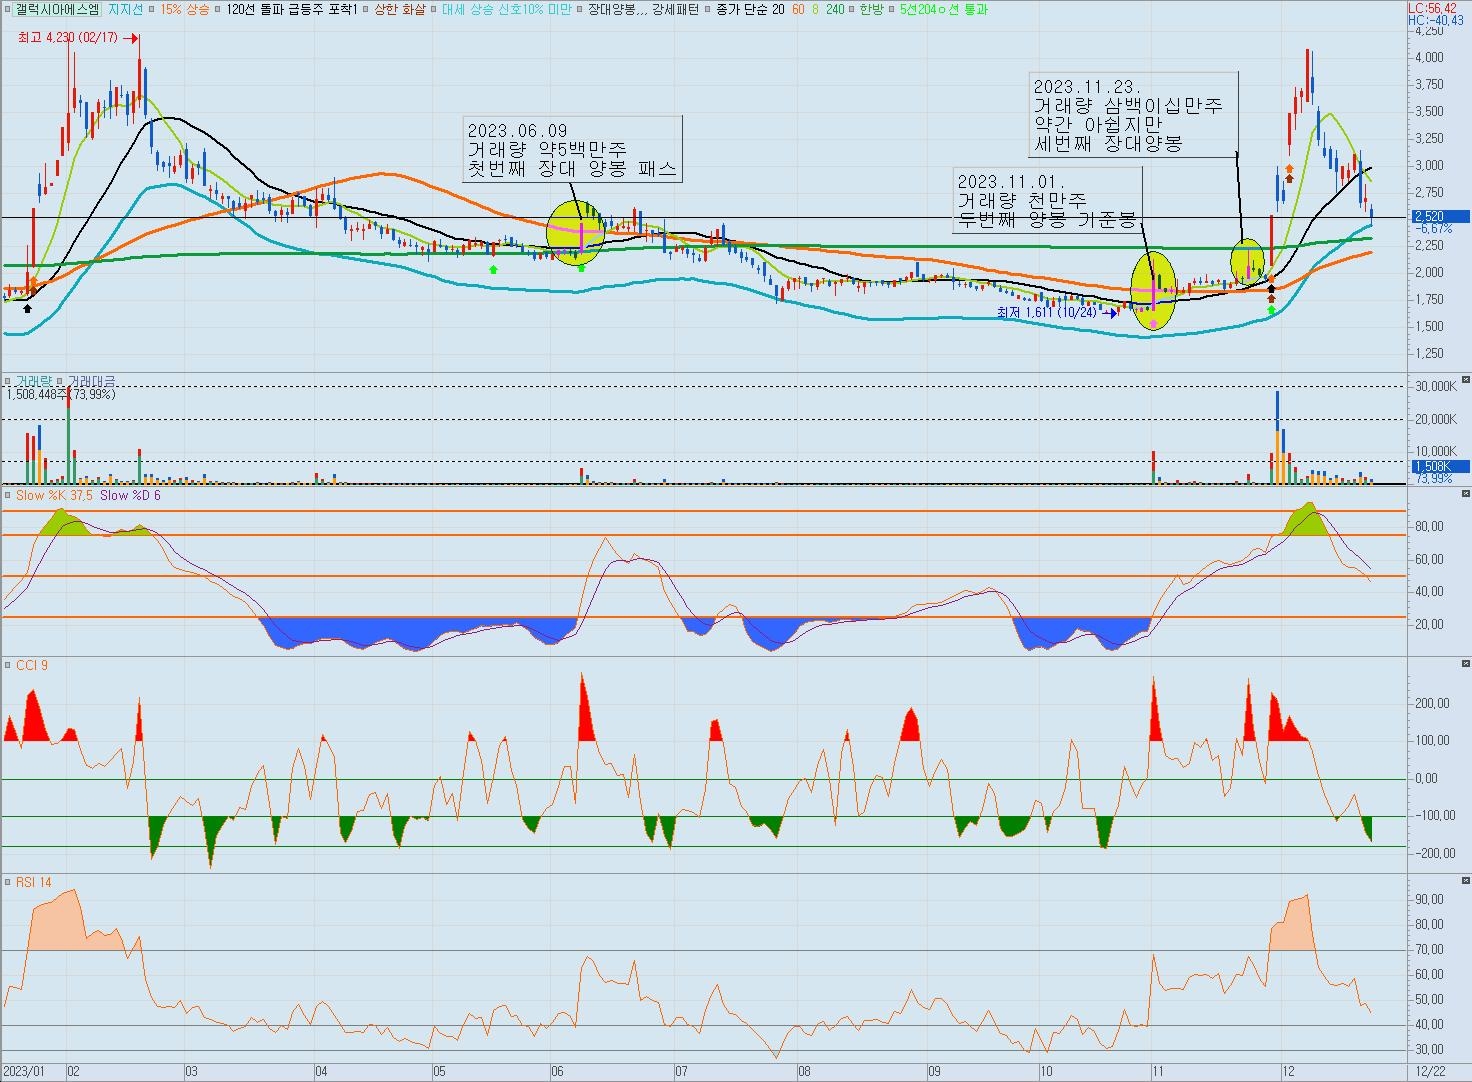This screenshot has height=1082, width=1472.
Task: Click the square marker before 5선204선 통과
Action: pyautogui.click(x=892, y=9)
